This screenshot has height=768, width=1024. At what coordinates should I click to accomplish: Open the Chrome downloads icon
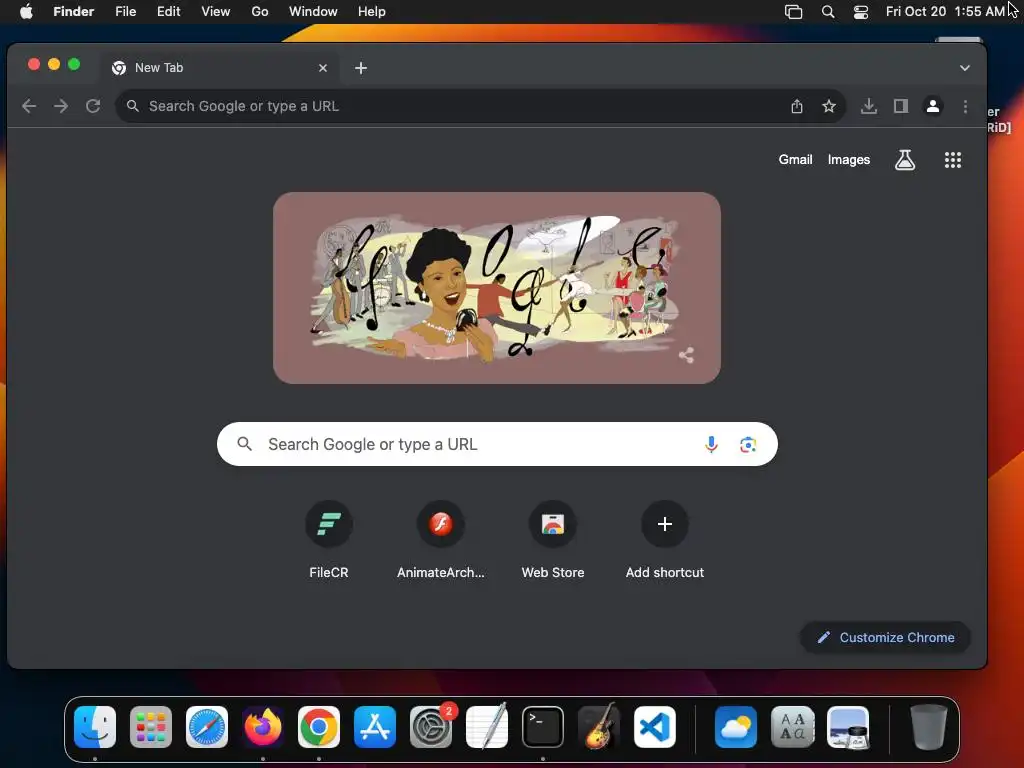[x=869, y=106]
